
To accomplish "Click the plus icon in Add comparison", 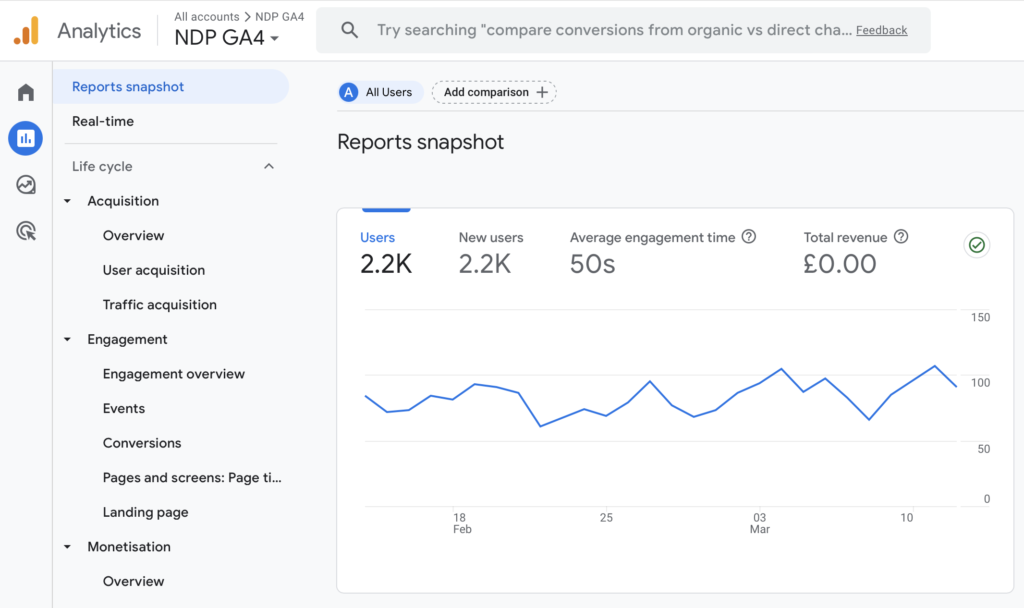I will (542, 93).
